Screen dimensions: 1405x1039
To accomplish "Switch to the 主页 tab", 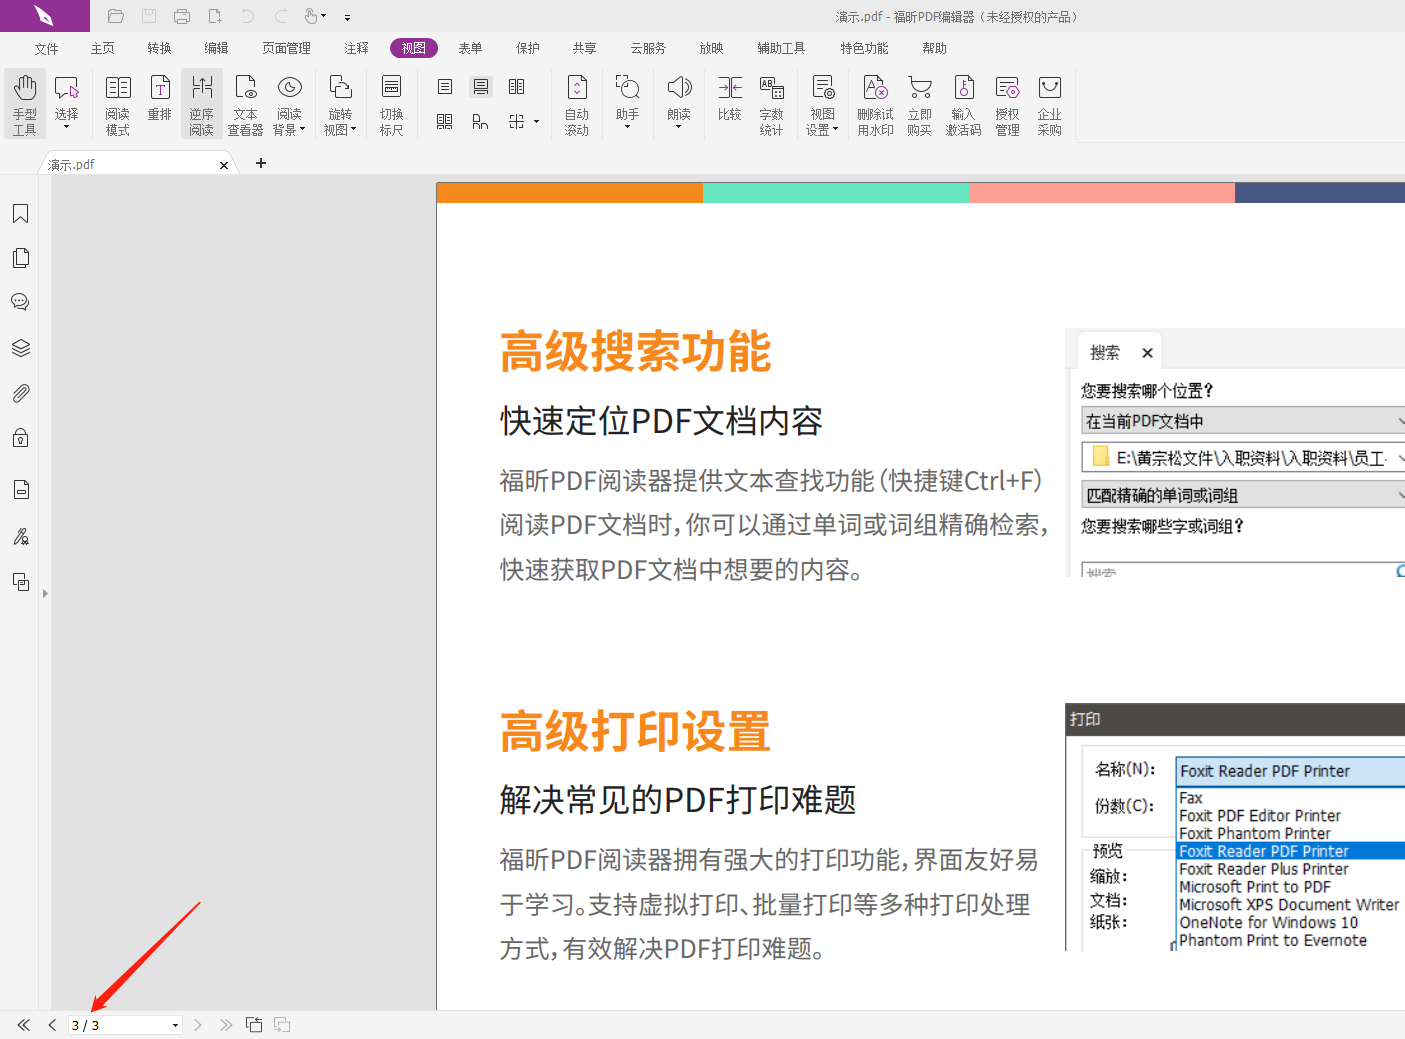I will point(103,48).
